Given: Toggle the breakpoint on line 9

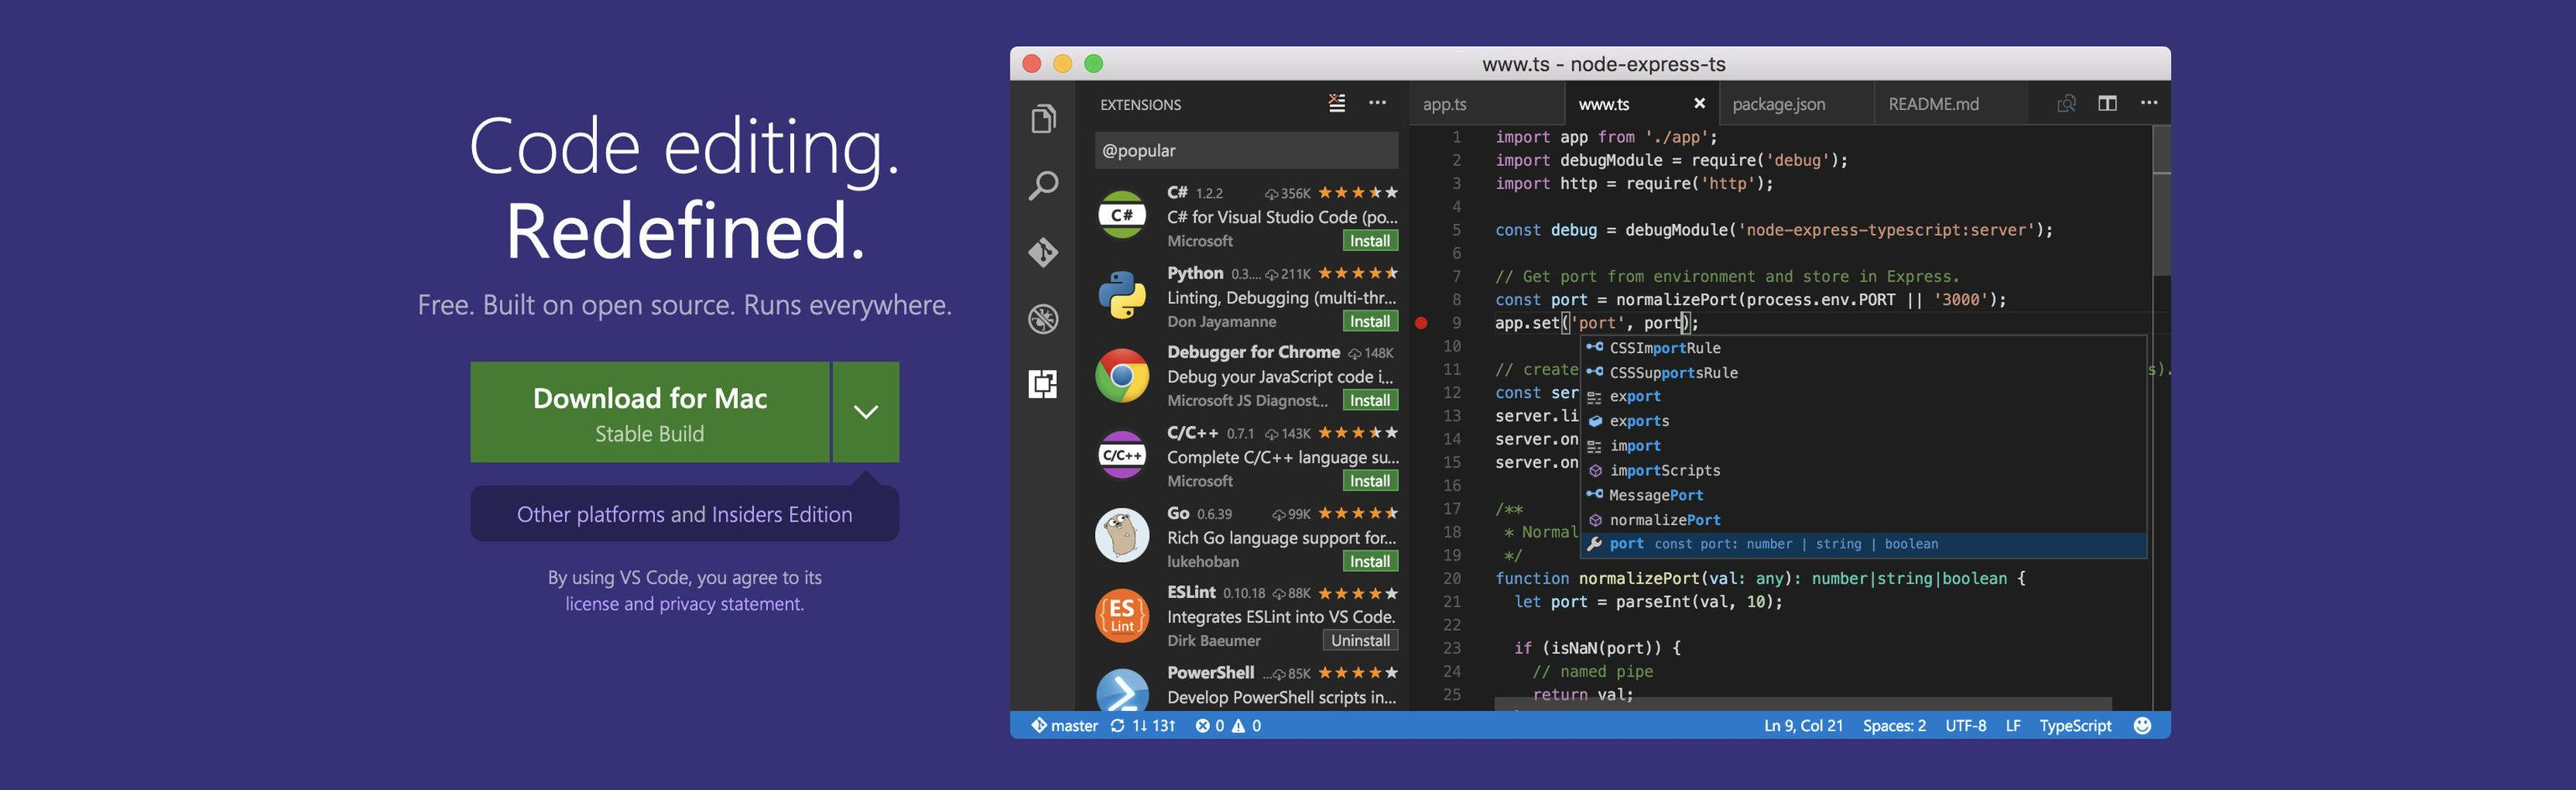Looking at the screenshot, I should click(x=1421, y=323).
